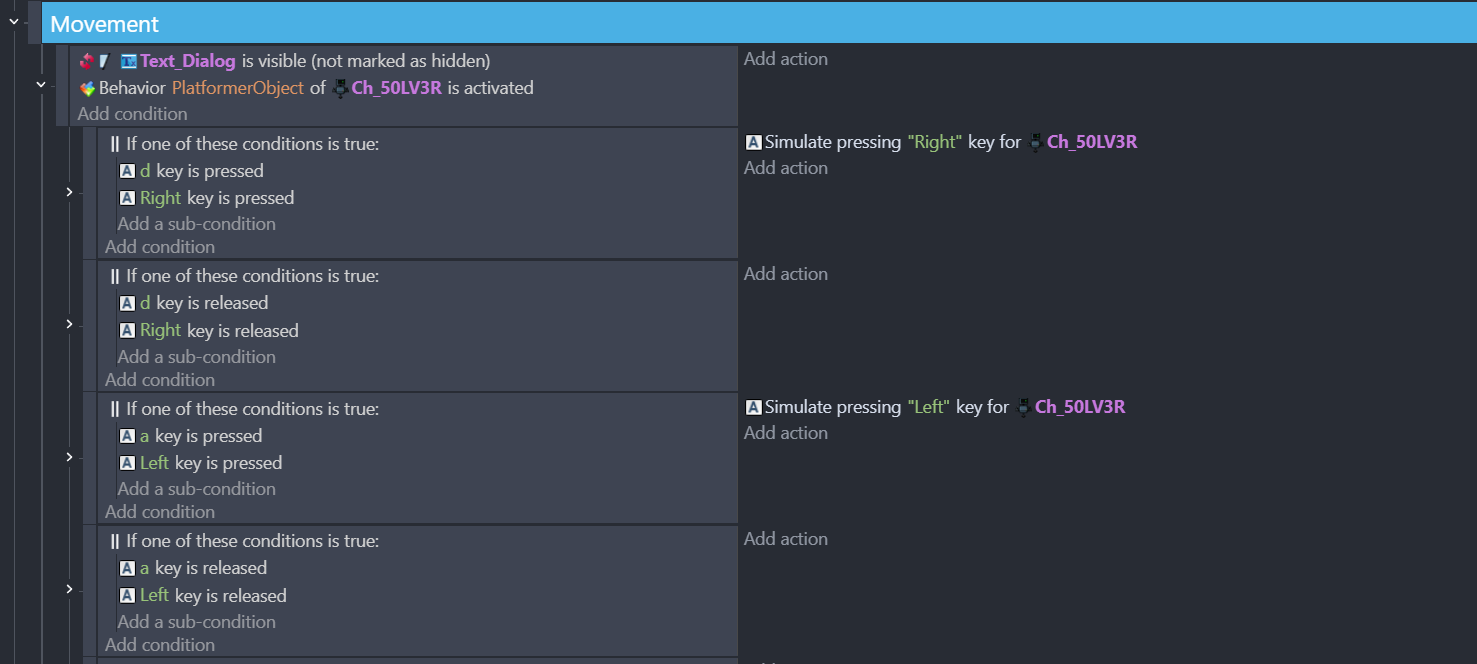1477x664 pixels.
Task: Collapse the Text_Dialog visible event
Action: coord(41,85)
